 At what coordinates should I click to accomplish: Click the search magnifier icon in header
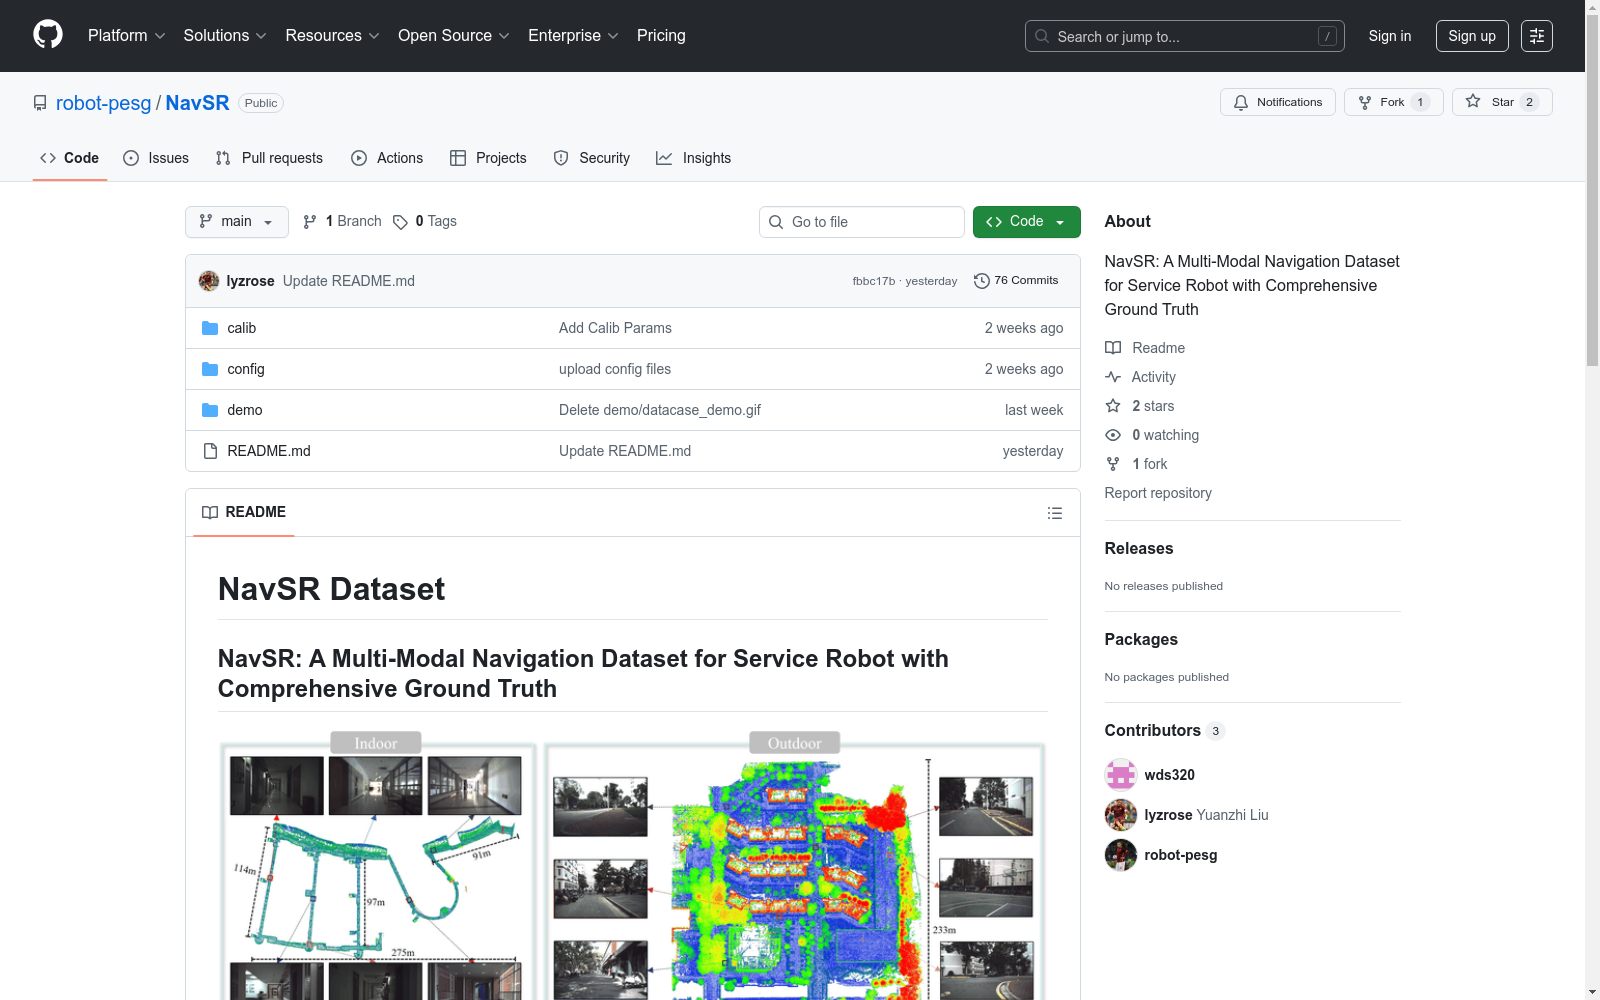coord(1042,36)
